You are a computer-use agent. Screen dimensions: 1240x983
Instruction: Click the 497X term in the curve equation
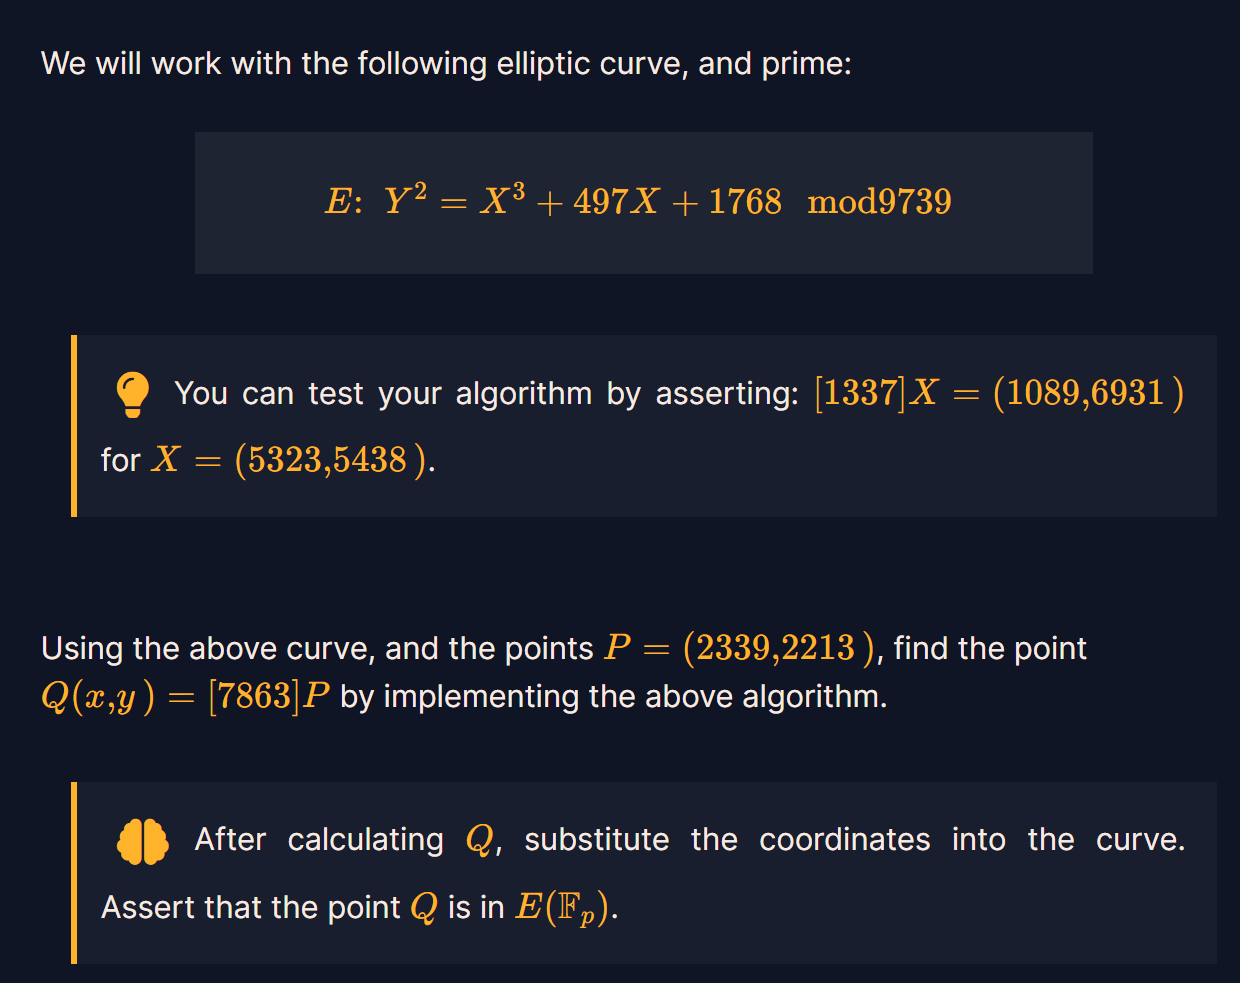pyautogui.click(x=615, y=202)
